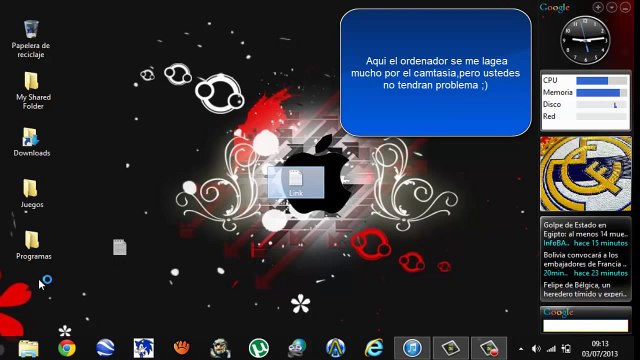
Task: Open the gamepad globe taskbar icon
Action: pos(297,348)
